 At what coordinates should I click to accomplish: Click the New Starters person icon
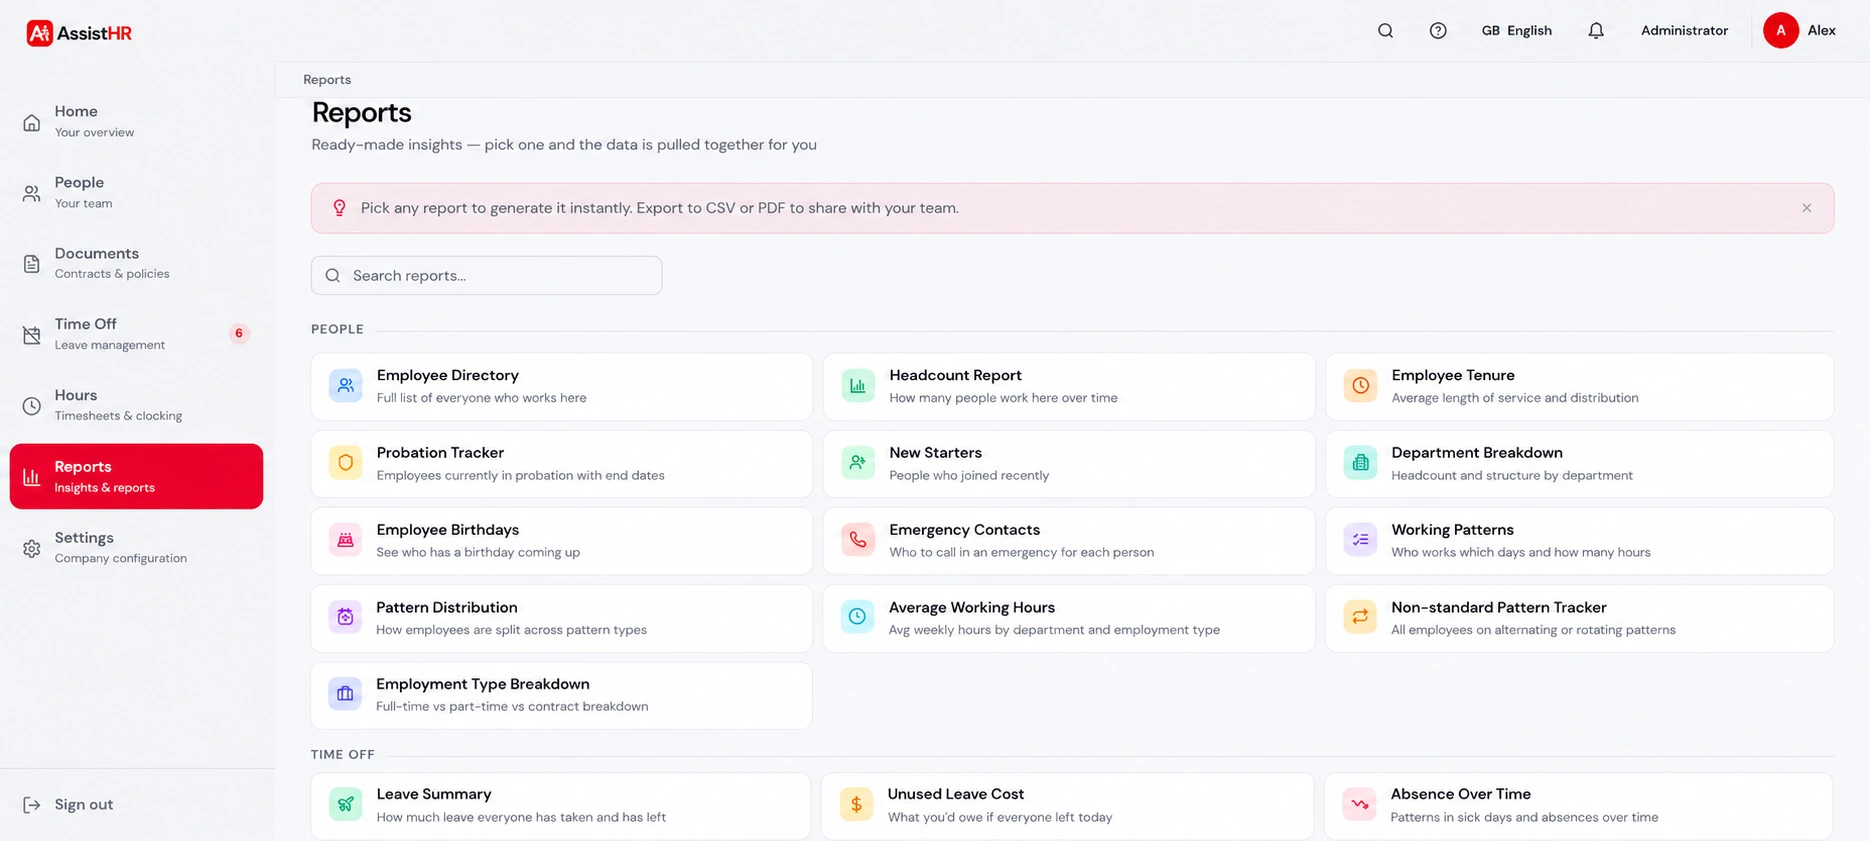click(858, 463)
